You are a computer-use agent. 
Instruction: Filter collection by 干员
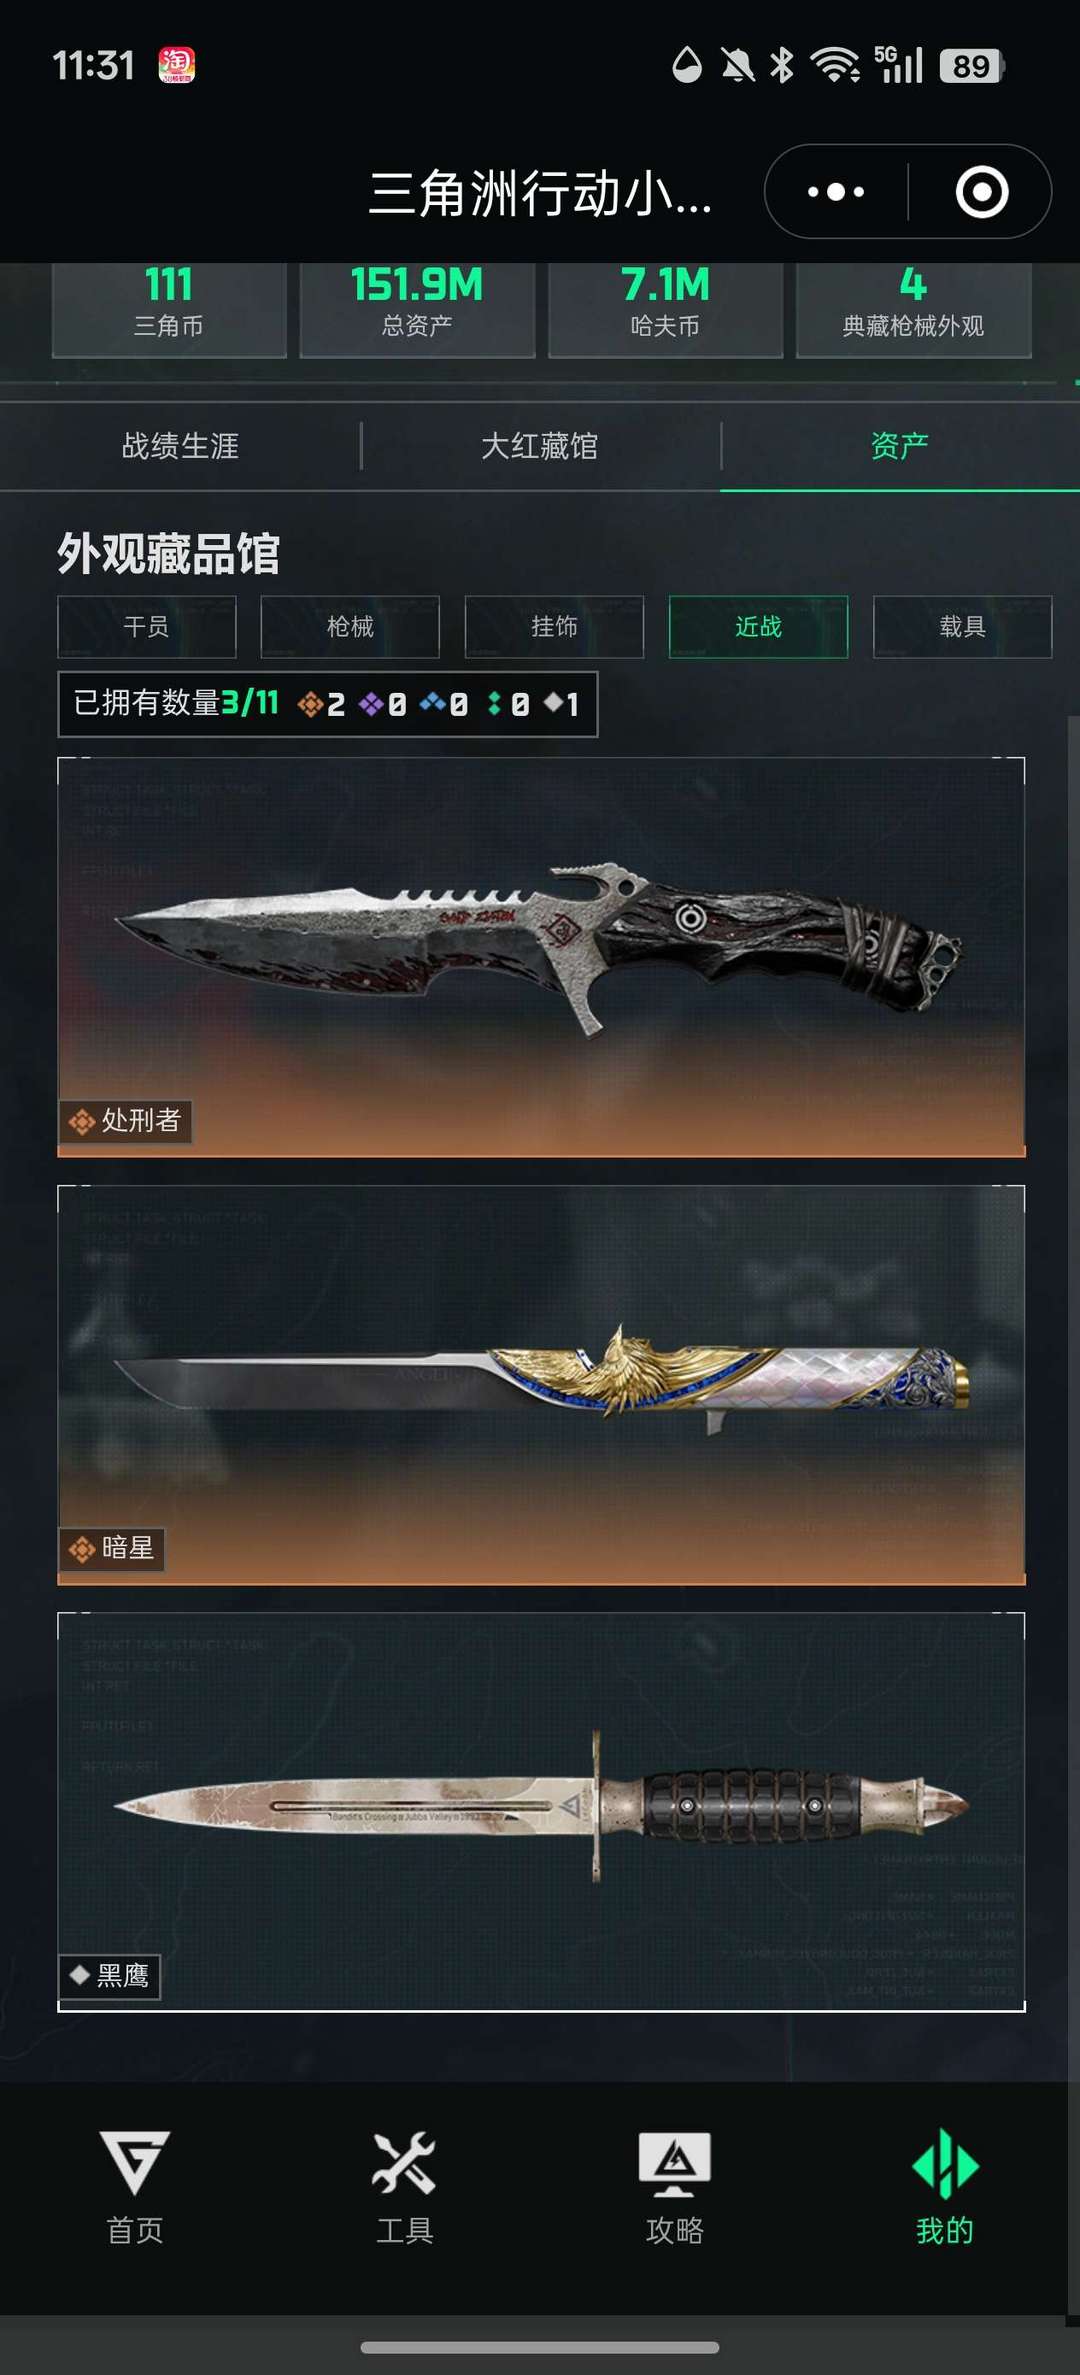[x=147, y=627]
